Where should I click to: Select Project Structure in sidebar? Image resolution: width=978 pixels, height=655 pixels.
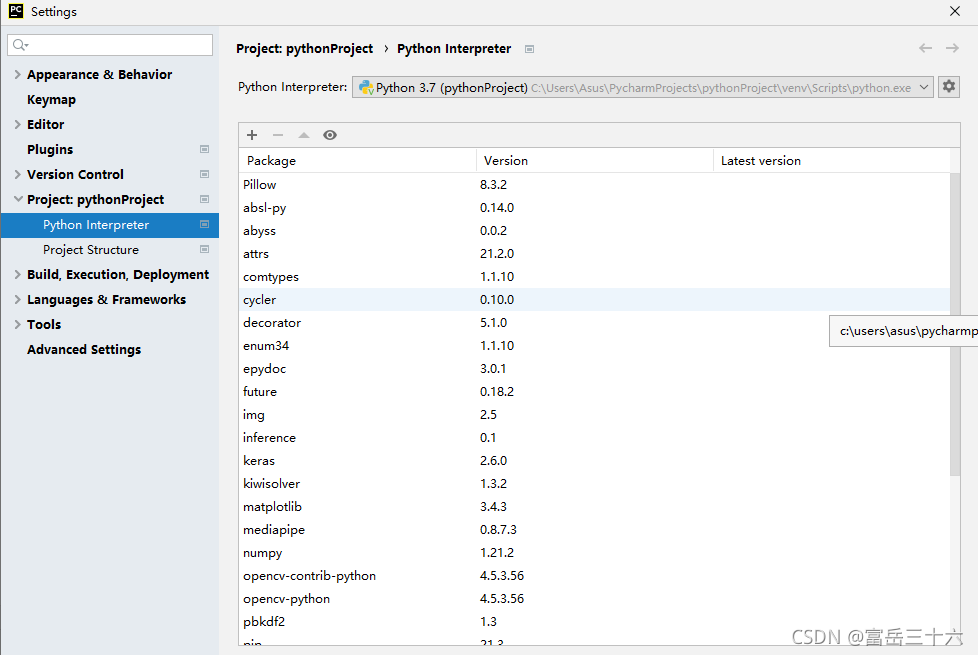(91, 250)
